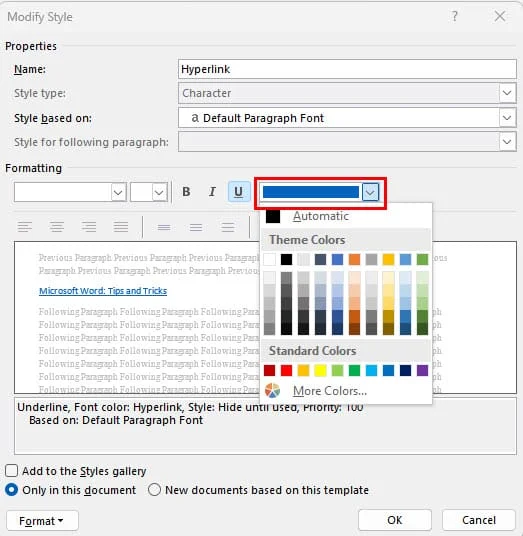Image resolution: width=523 pixels, height=536 pixels.
Task: Check Add to the Styles gallery
Action: tap(11, 471)
